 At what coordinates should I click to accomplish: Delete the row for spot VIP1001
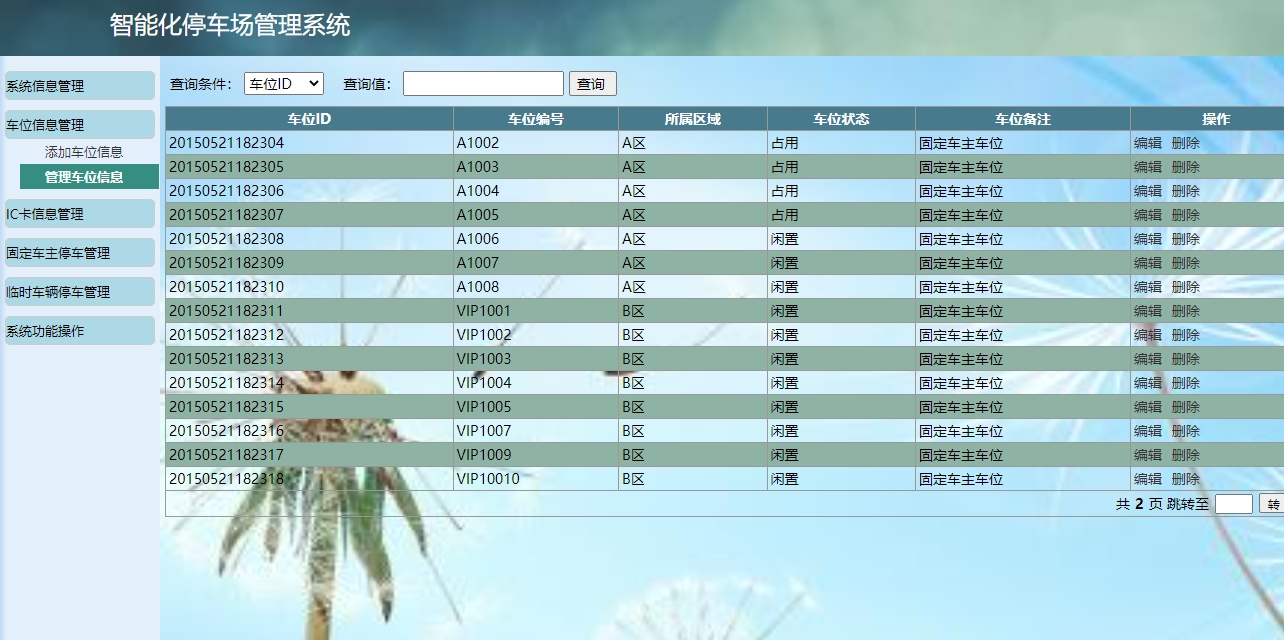tap(1185, 311)
